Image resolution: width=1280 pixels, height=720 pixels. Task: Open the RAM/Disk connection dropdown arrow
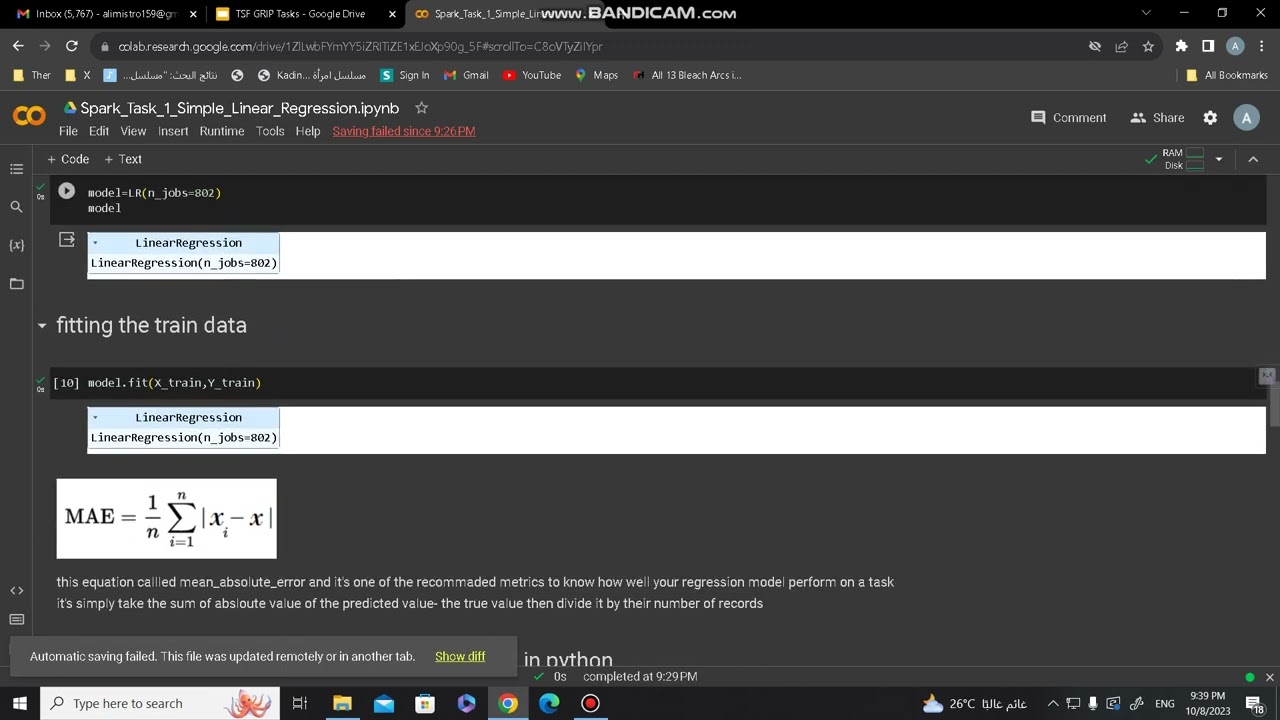[1218, 159]
